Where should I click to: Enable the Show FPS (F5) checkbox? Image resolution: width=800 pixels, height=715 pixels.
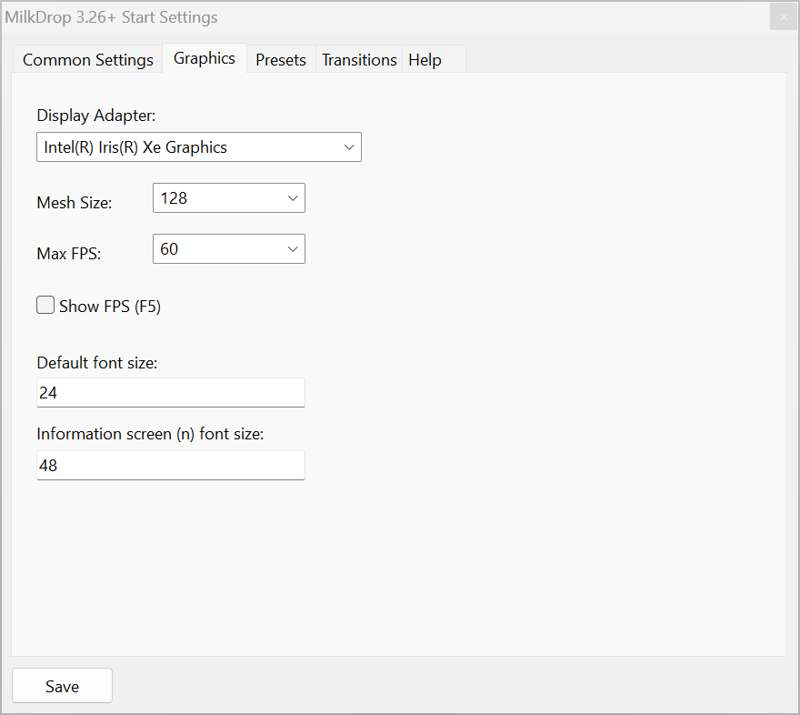[x=45, y=305]
